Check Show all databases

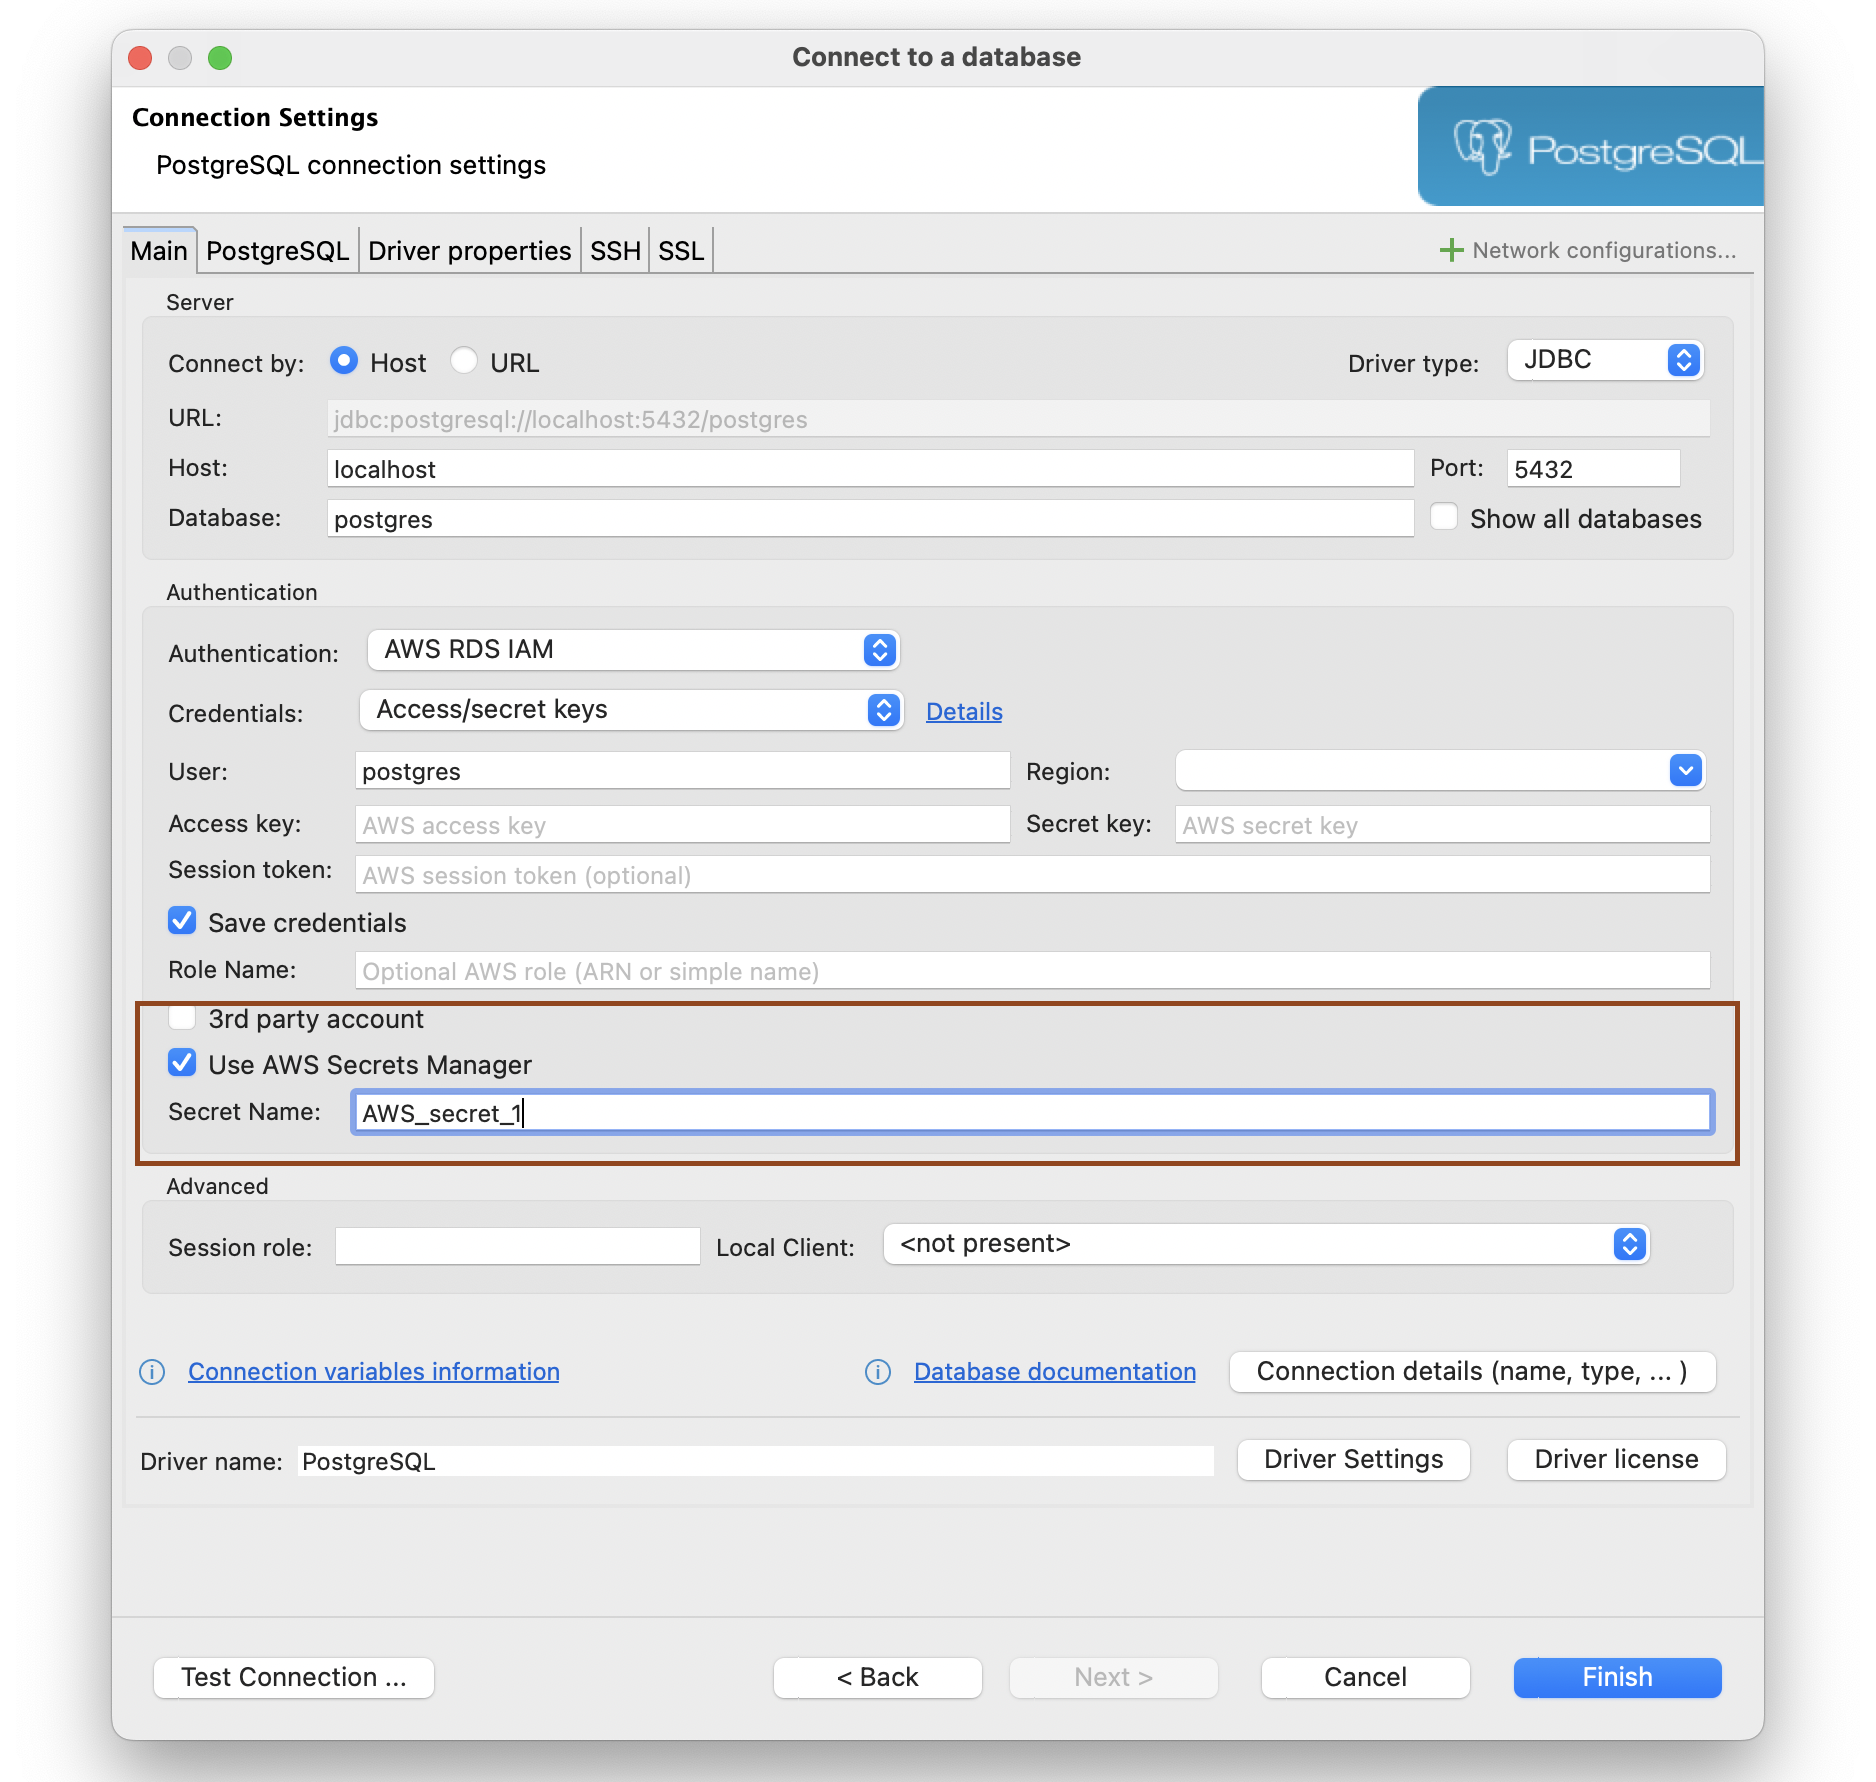pyautogui.click(x=1444, y=516)
